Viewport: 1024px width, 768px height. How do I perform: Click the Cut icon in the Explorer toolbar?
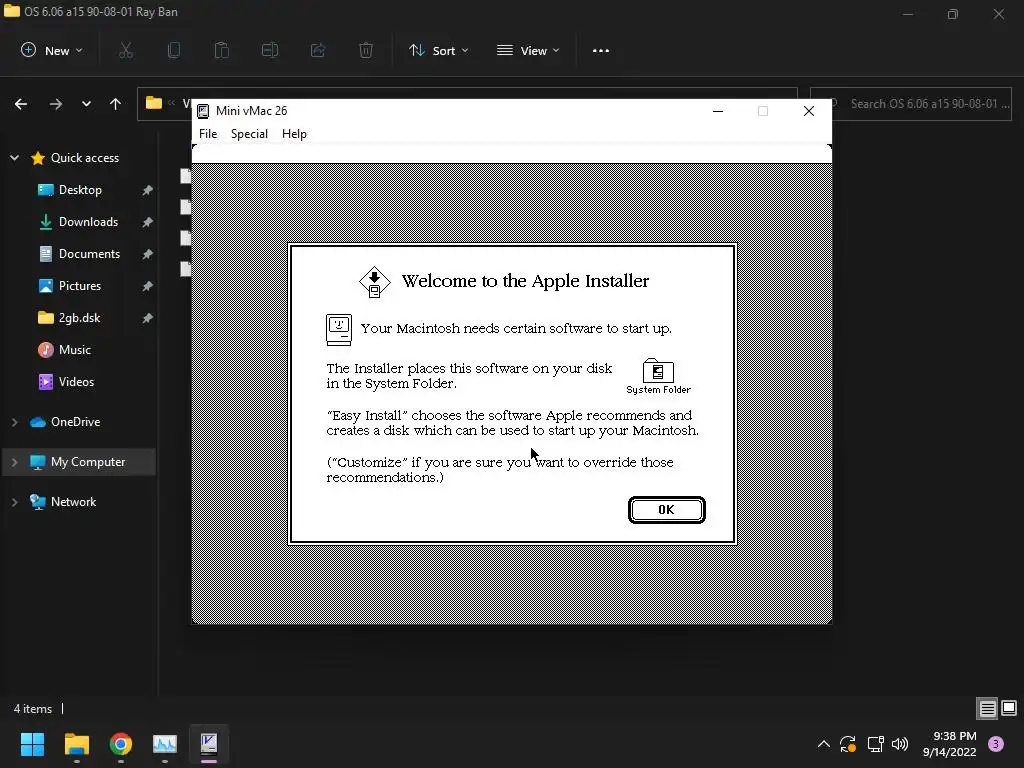click(126, 51)
